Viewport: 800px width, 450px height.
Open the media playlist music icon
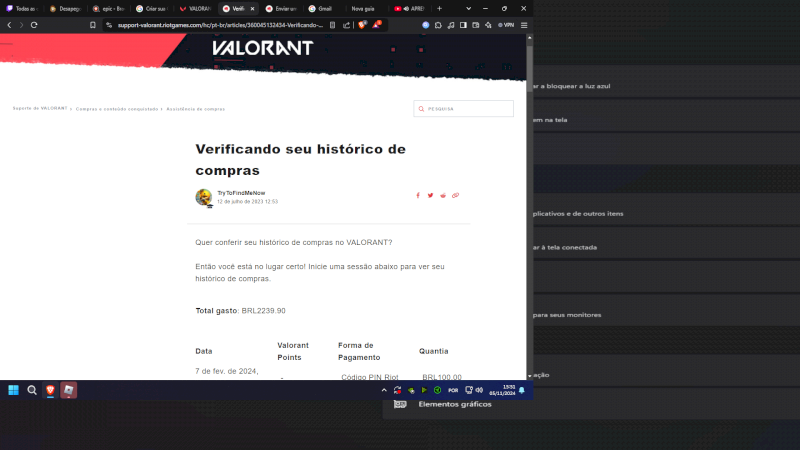pyautogui.click(x=451, y=25)
